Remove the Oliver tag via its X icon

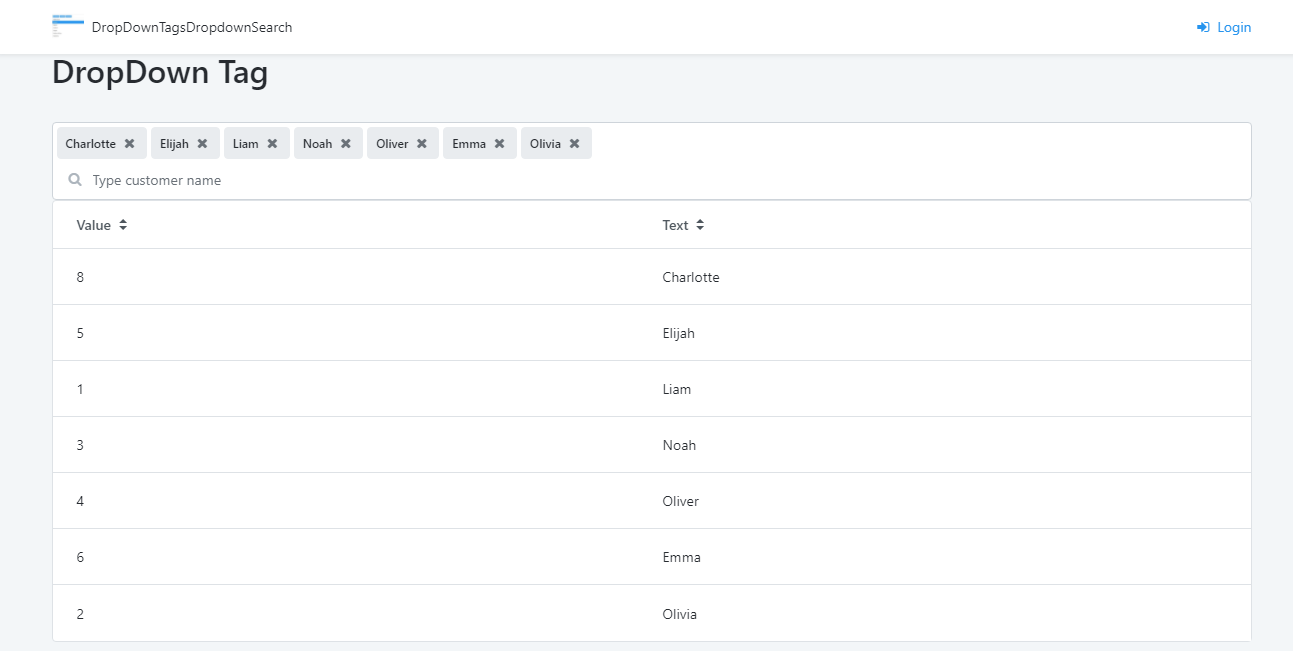pyautogui.click(x=421, y=143)
